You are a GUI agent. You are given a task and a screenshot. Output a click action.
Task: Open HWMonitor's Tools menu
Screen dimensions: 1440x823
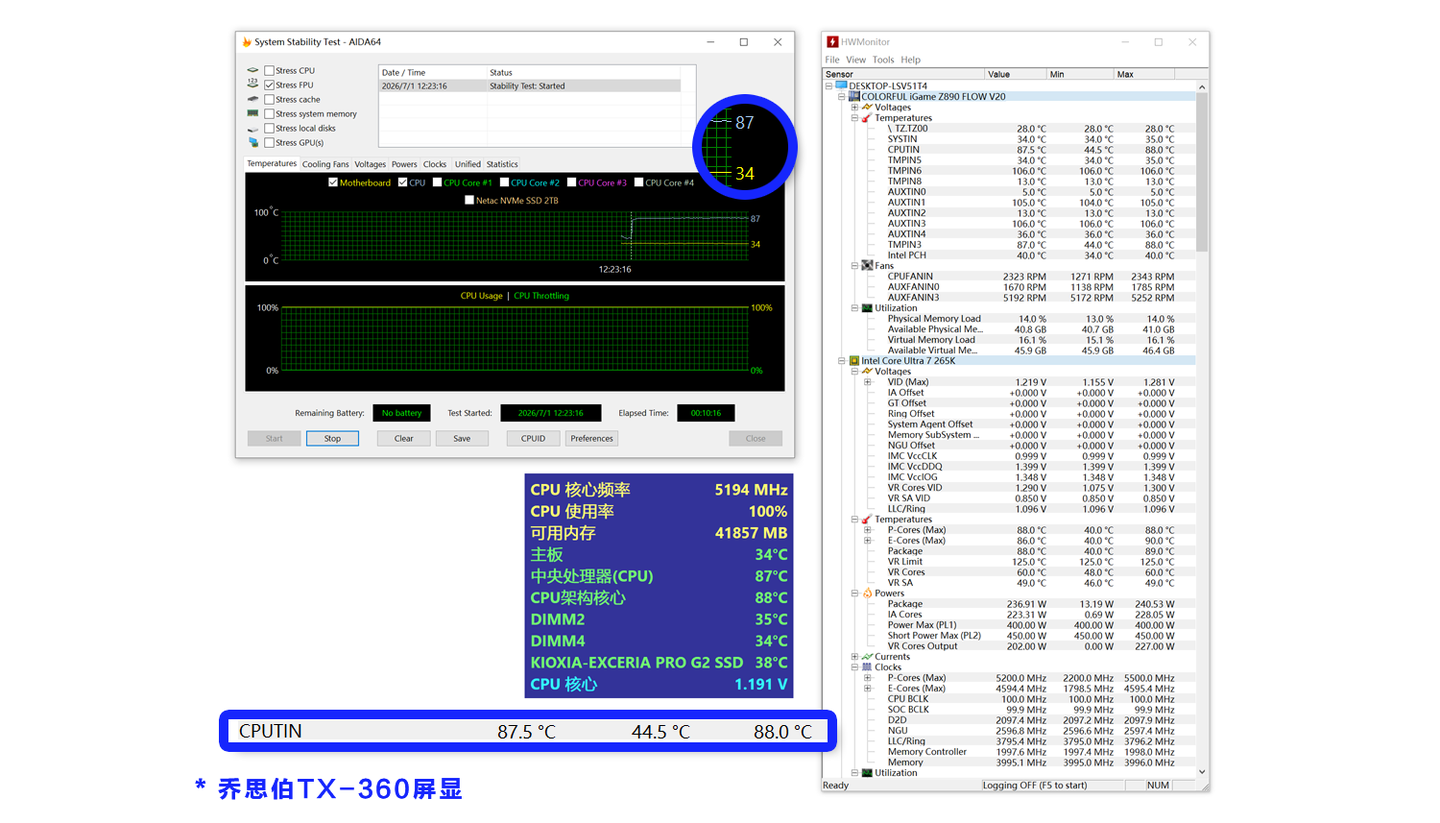point(883,60)
